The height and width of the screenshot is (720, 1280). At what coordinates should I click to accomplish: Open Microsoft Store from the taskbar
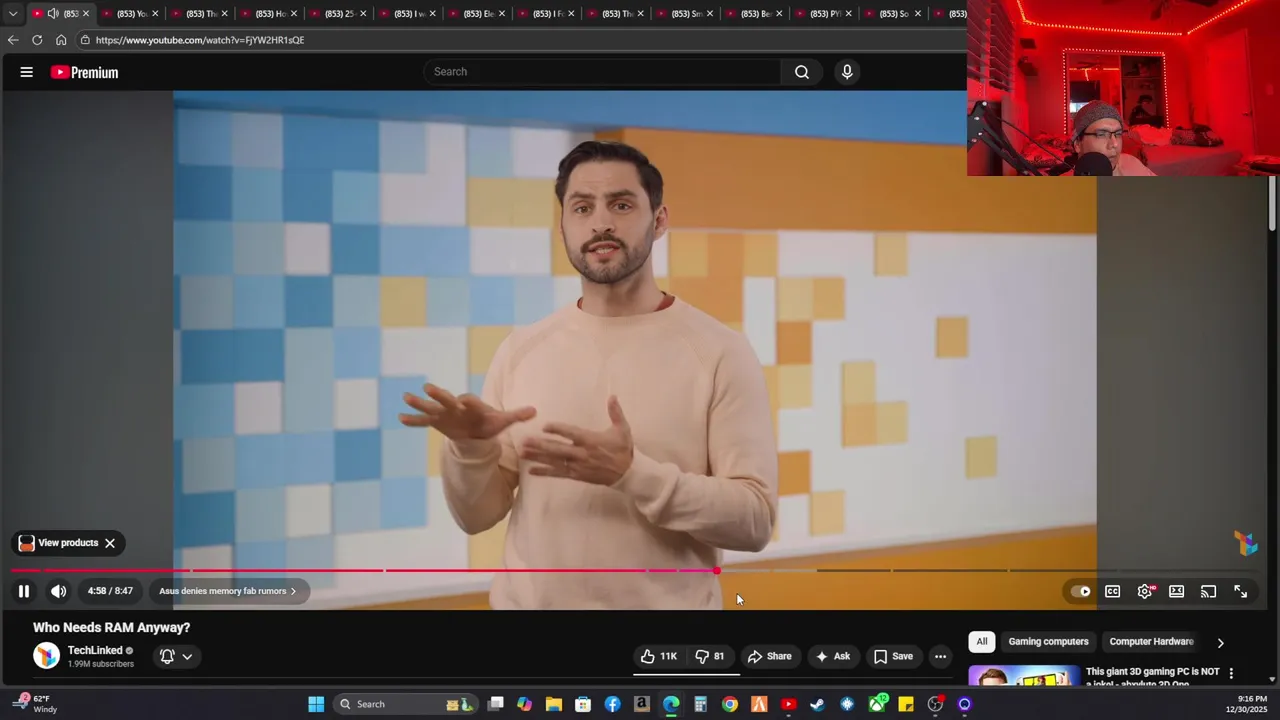tap(583, 704)
